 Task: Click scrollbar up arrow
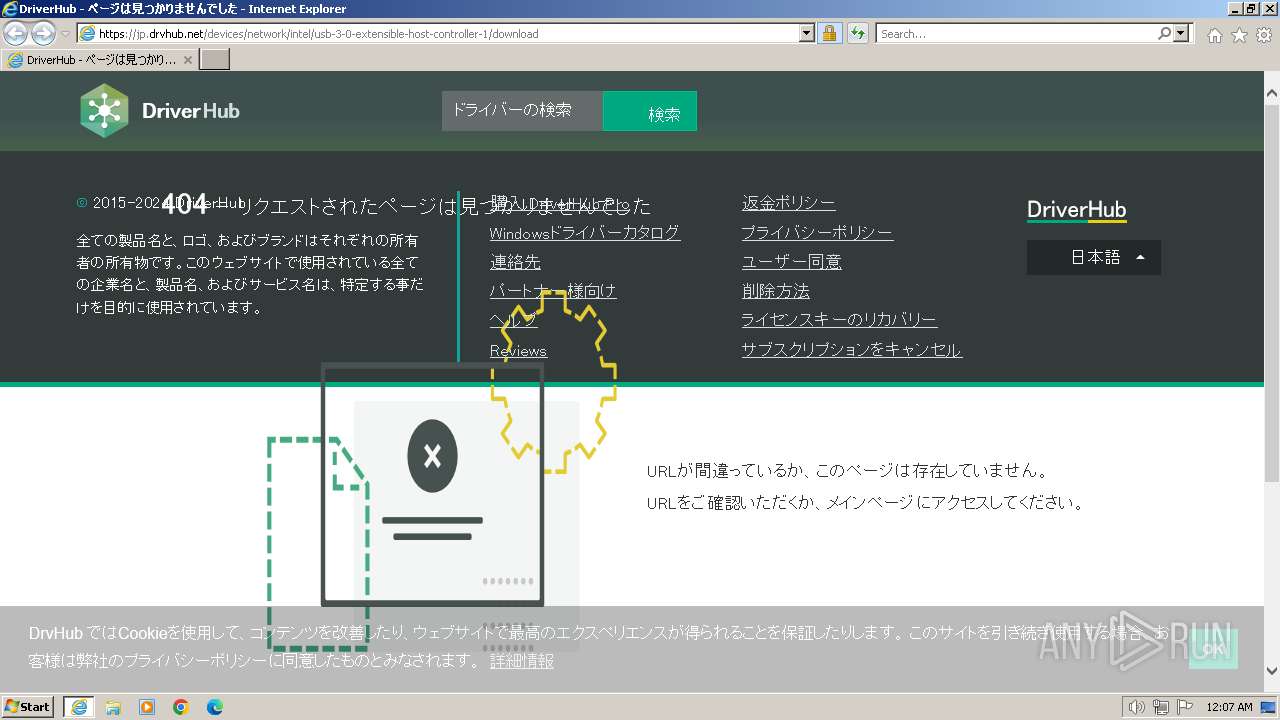[1272, 94]
